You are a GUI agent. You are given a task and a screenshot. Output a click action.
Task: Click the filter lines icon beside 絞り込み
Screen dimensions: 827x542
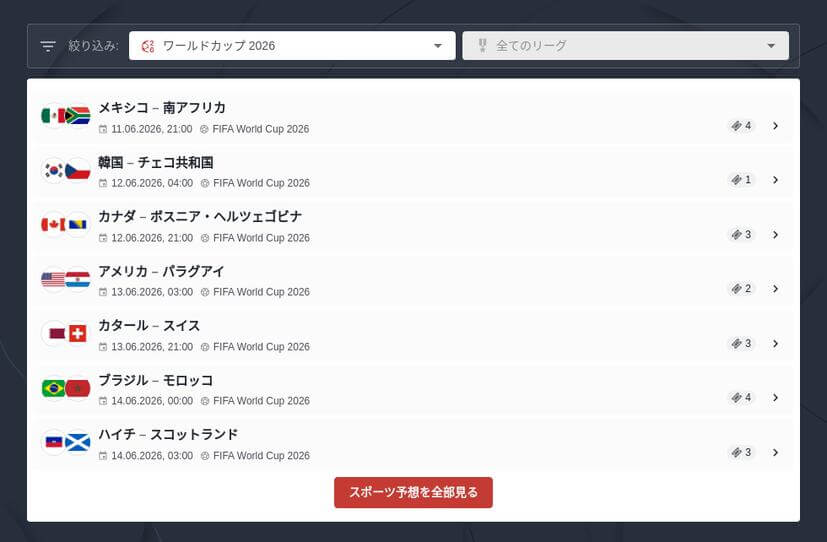point(48,46)
